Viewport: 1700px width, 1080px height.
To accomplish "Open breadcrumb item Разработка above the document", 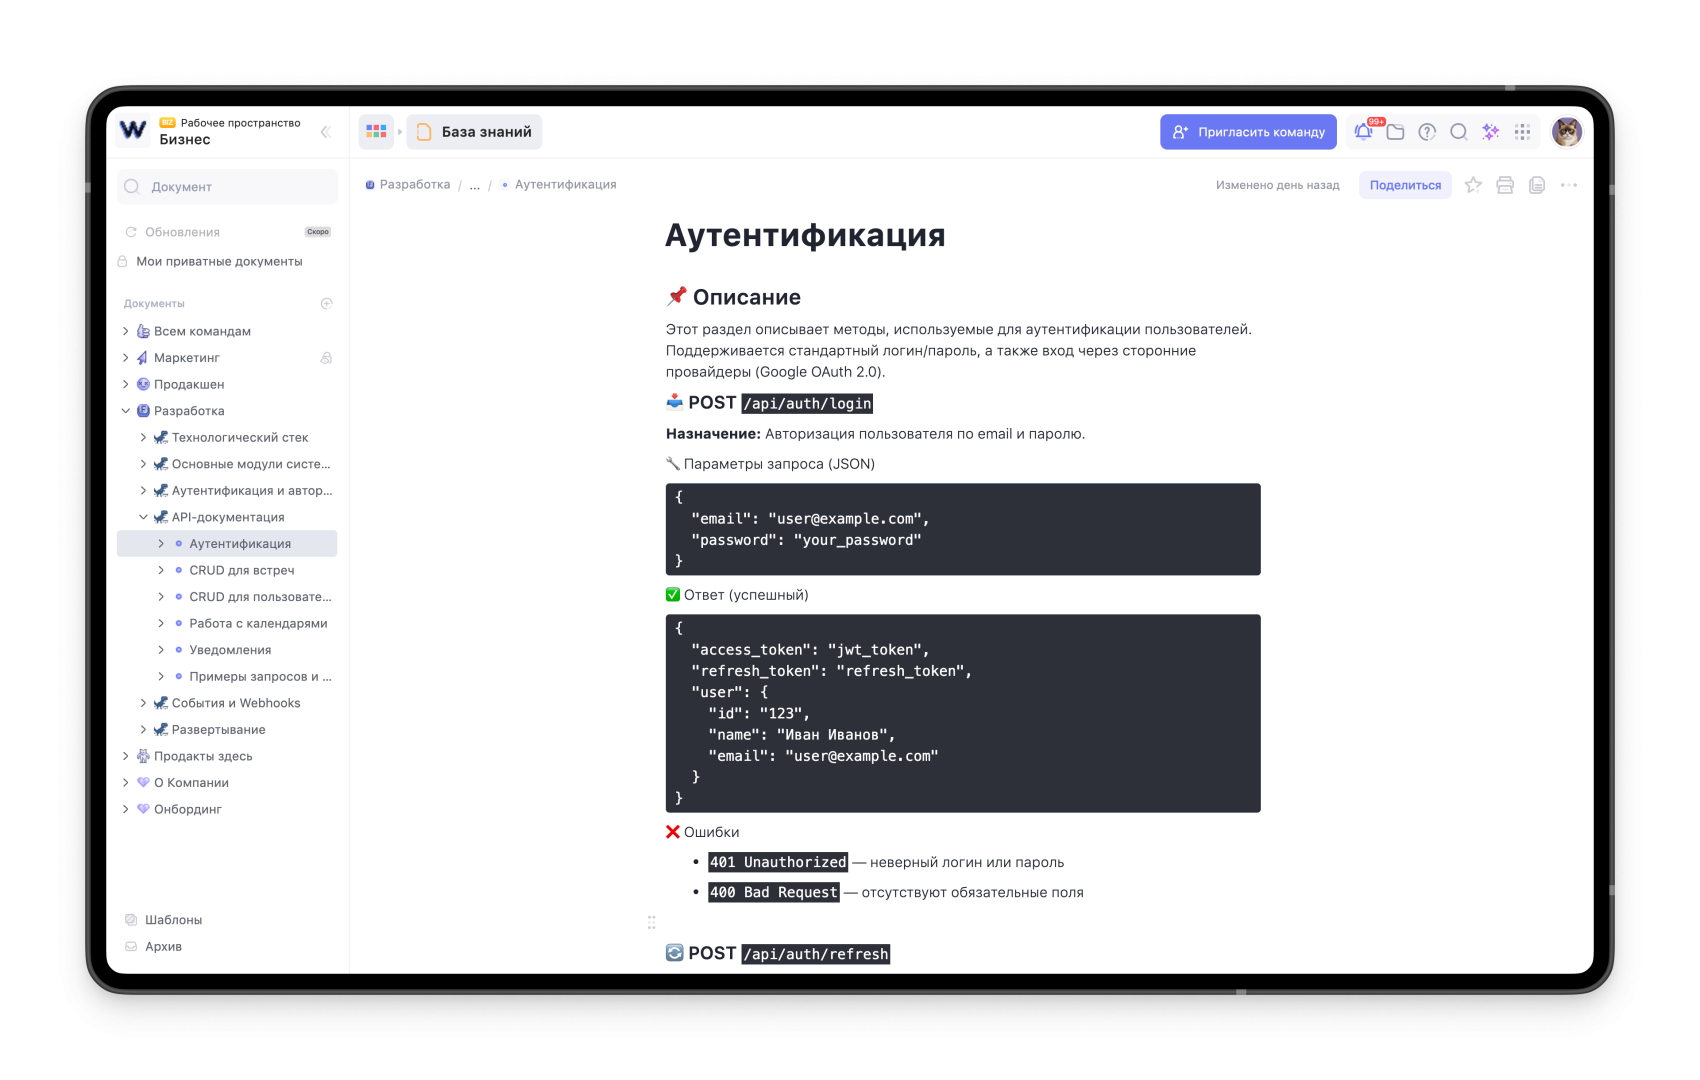I will click(414, 184).
